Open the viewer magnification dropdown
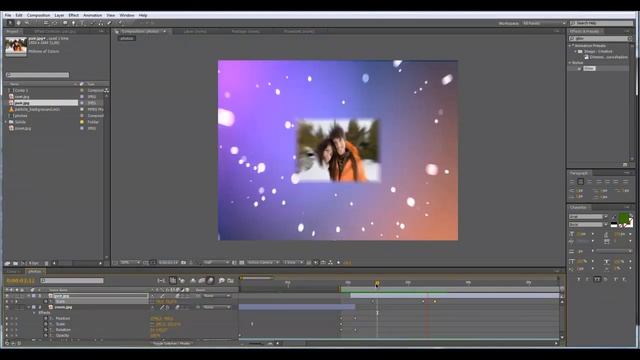The height and width of the screenshot is (360, 640). [131, 262]
